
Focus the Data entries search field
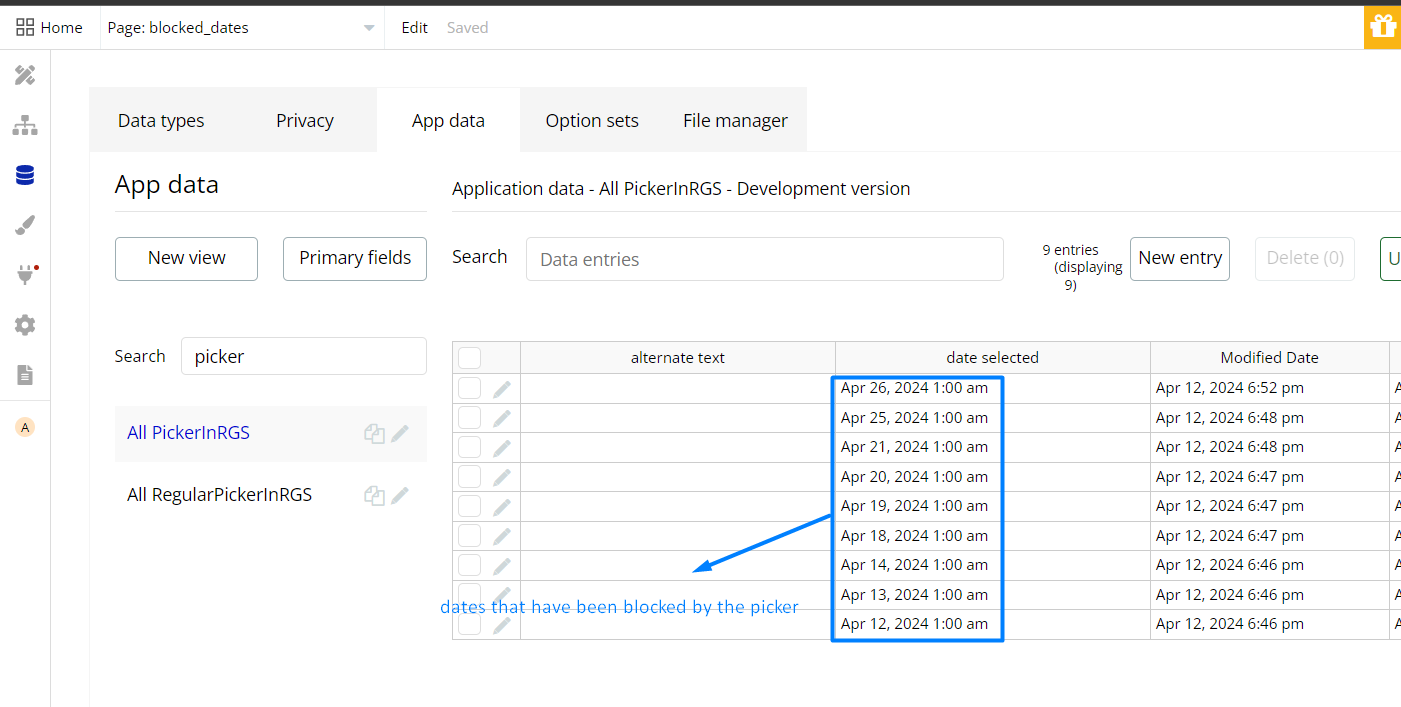point(764,259)
